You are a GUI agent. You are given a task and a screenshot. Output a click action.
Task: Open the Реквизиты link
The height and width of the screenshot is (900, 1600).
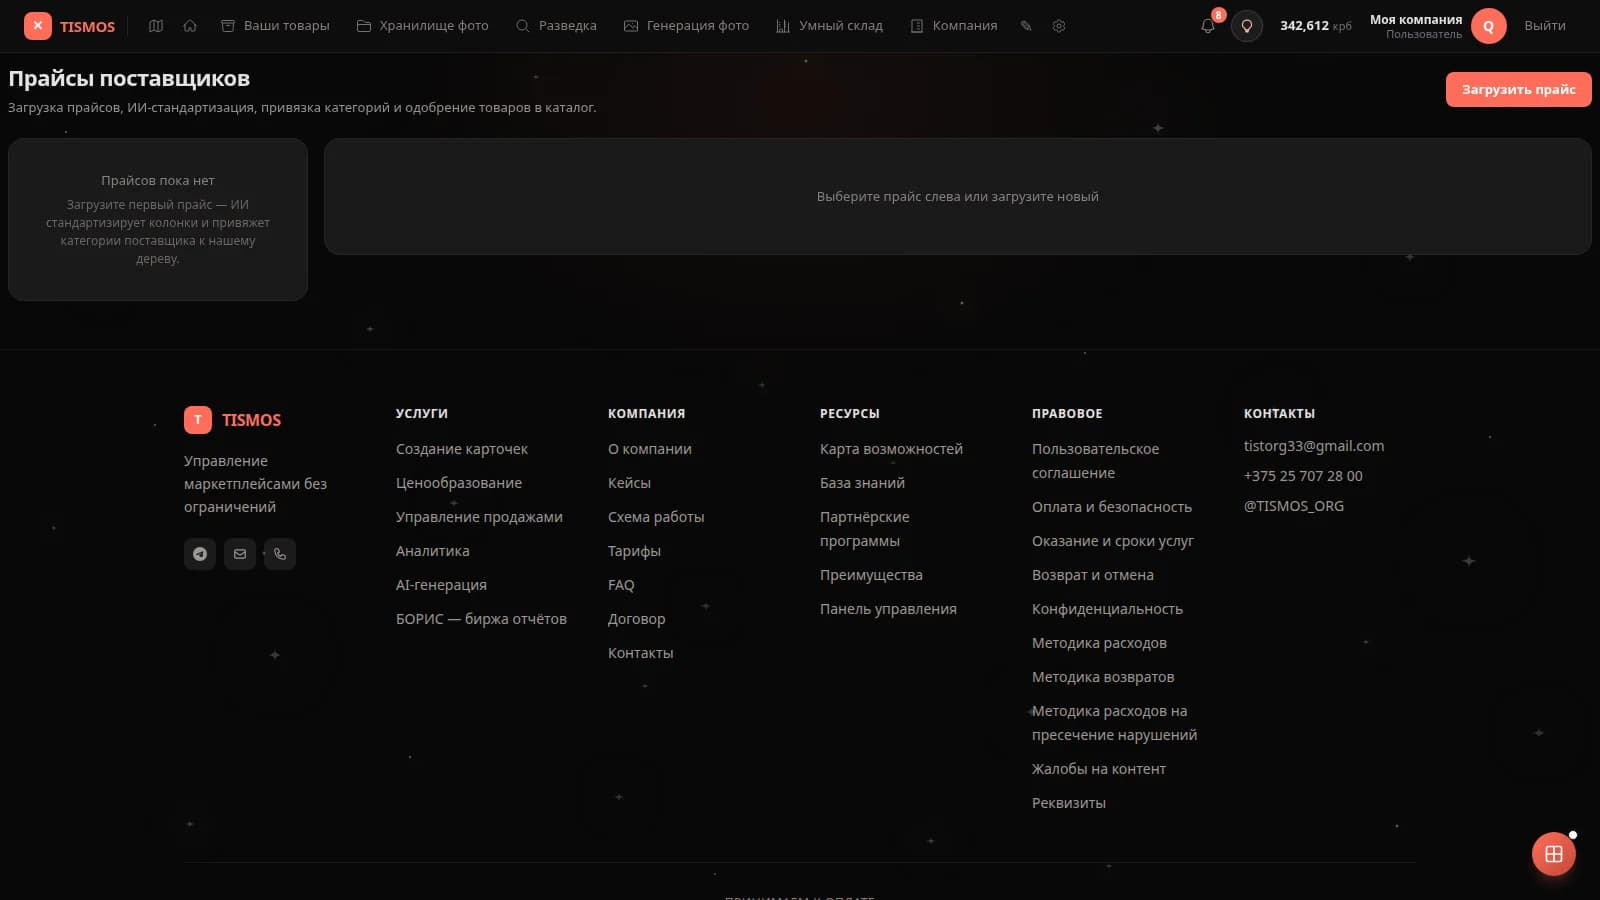(x=1069, y=803)
